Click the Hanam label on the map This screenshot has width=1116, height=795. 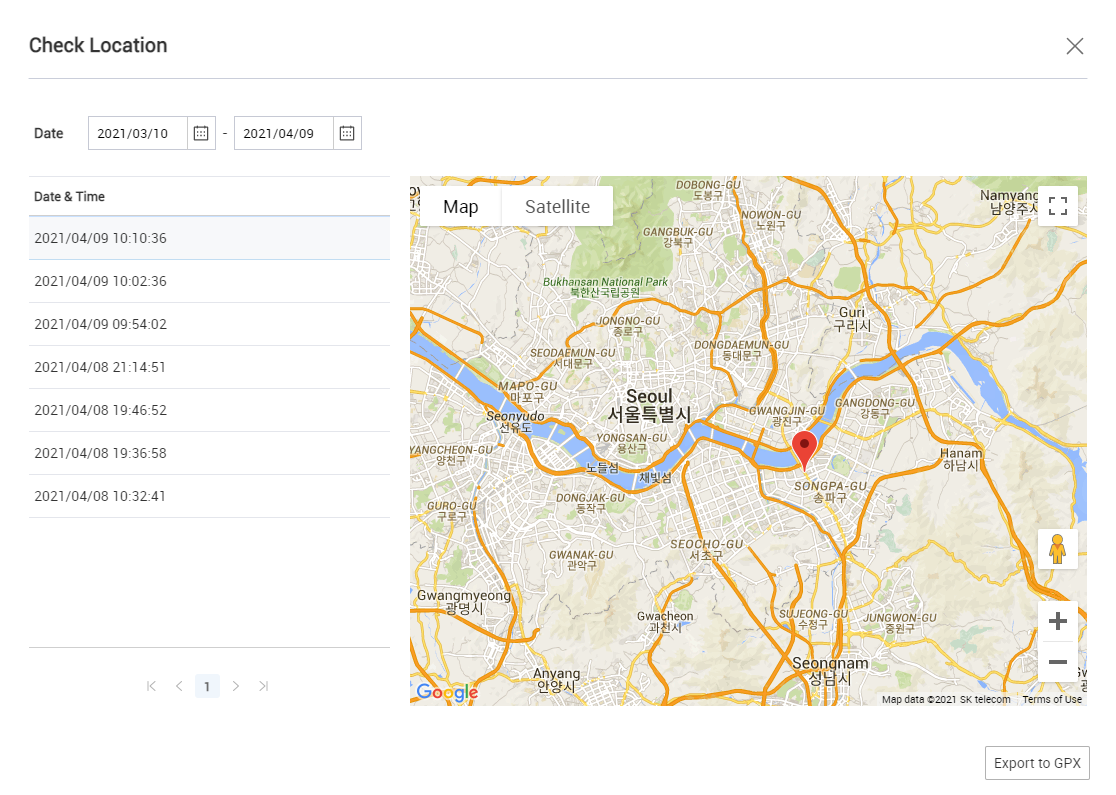pyautogui.click(x=961, y=459)
